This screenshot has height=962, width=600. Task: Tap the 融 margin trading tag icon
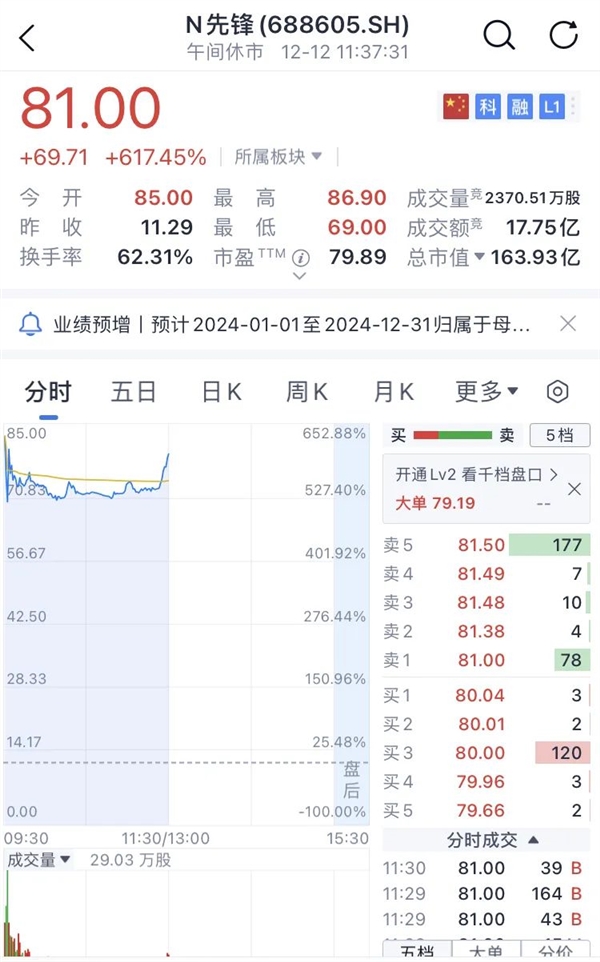click(x=519, y=104)
